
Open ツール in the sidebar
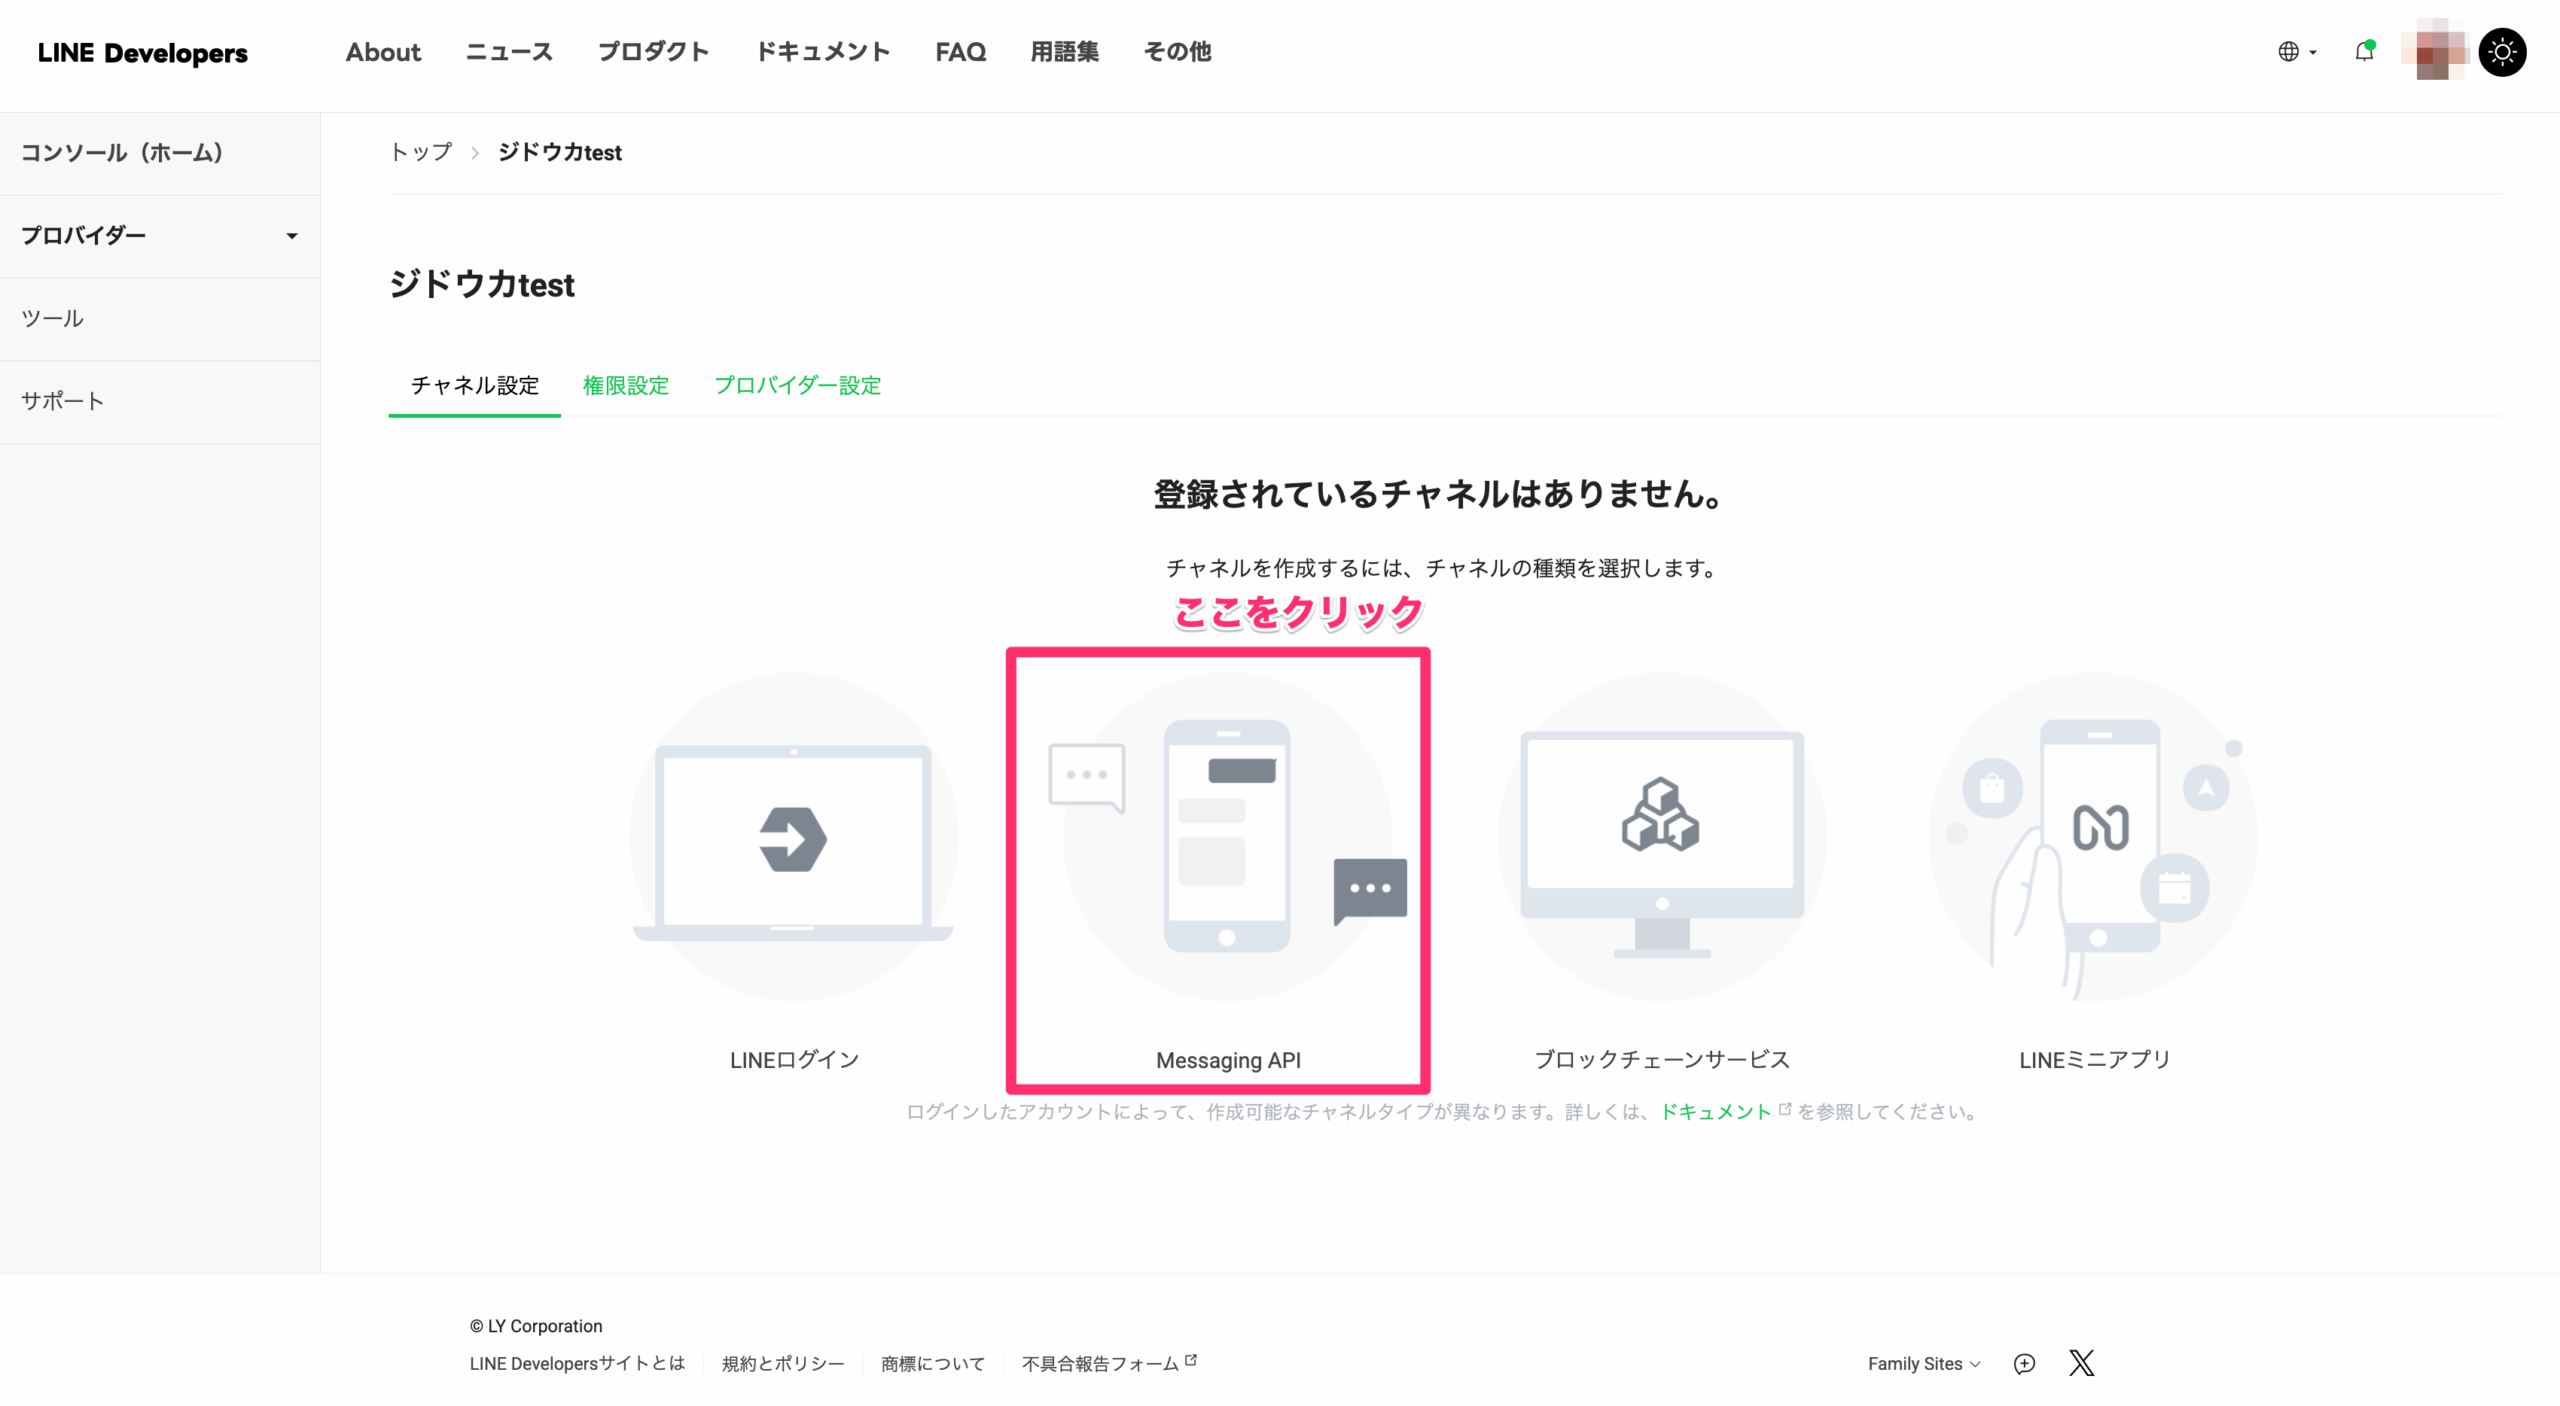pyautogui.click(x=160, y=319)
